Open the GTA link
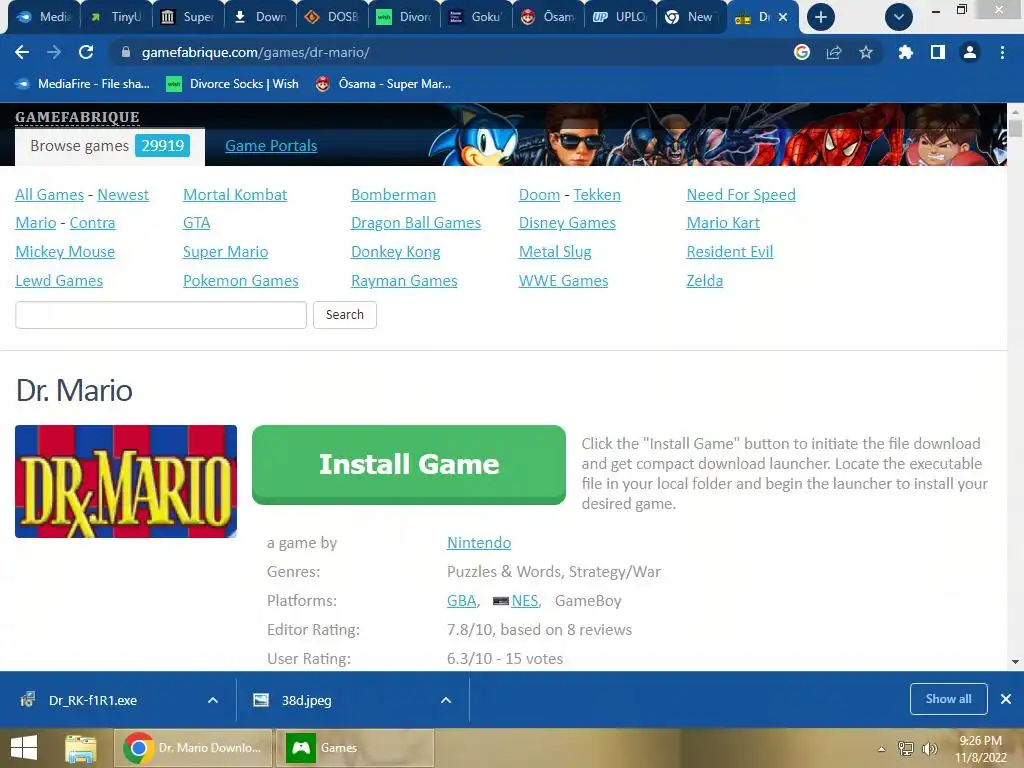Image resolution: width=1024 pixels, height=768 pixels. pos(197,223)
